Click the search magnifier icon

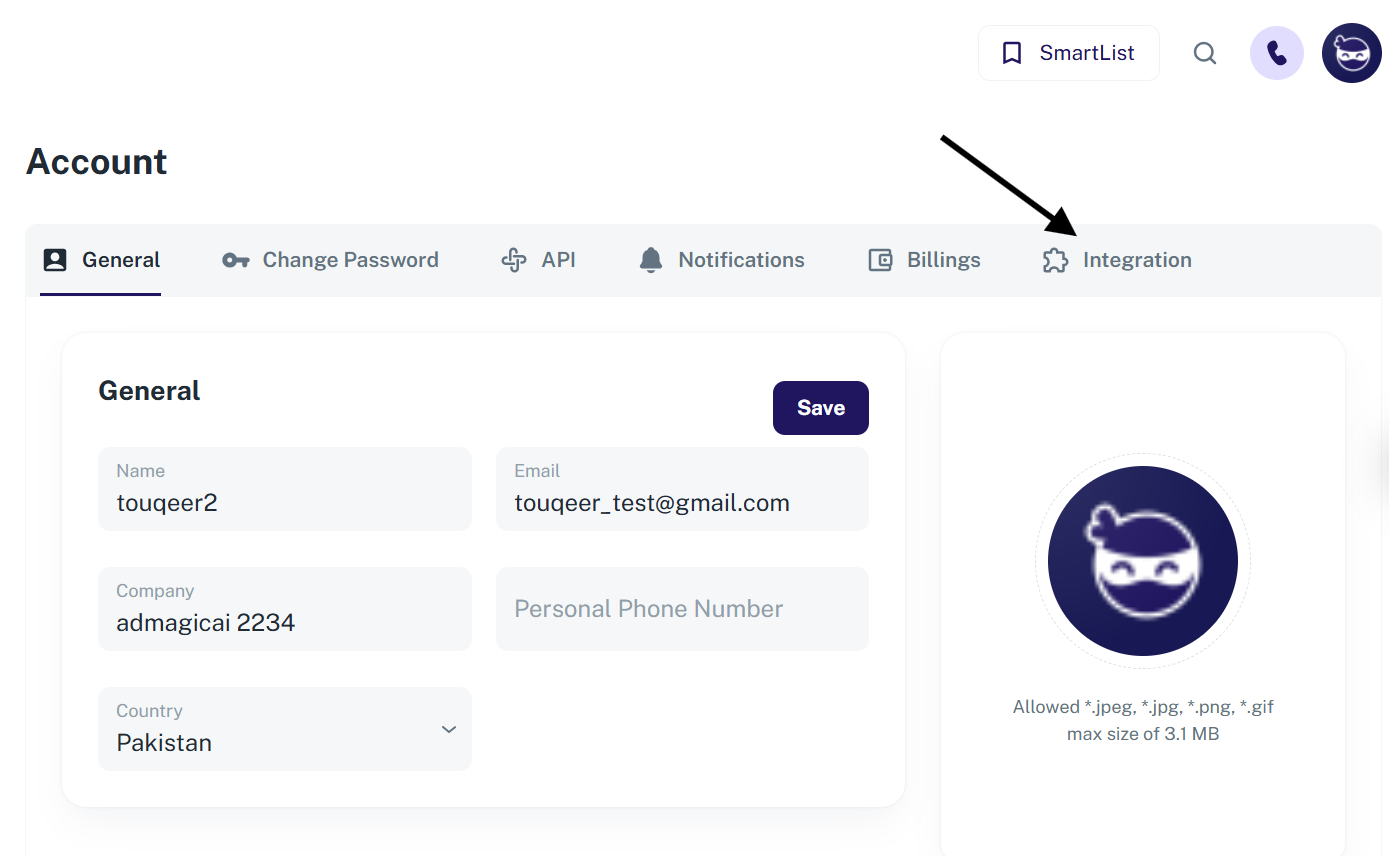[x=1205, y=53]
